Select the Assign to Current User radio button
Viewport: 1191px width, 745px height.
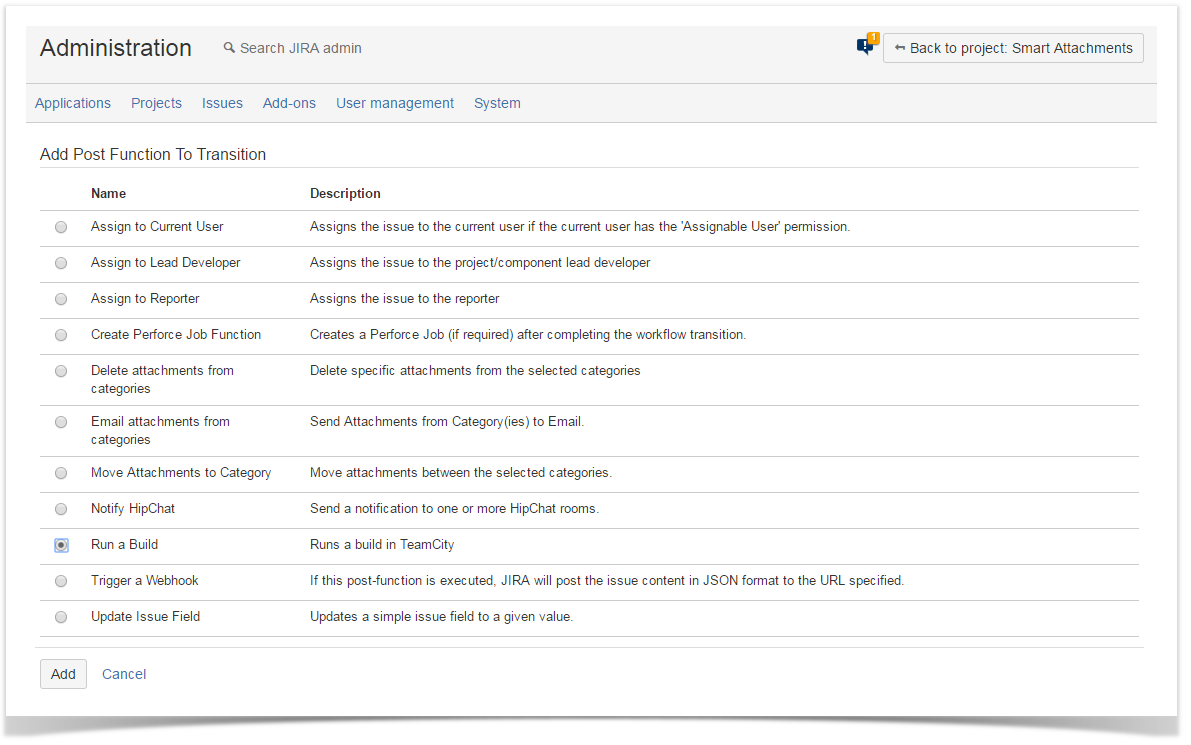(61, 227)
